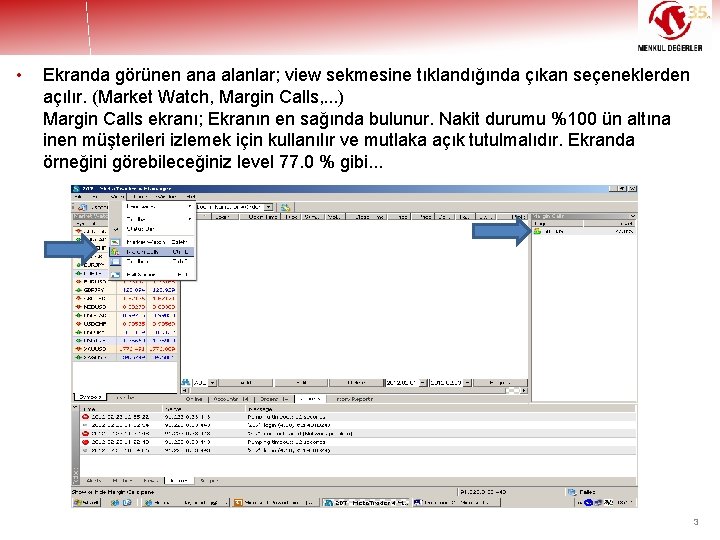The width and height of the screenshot is (720, 540).
Task: Click the leftmost main toolbar icon
Action: point(82,207)
